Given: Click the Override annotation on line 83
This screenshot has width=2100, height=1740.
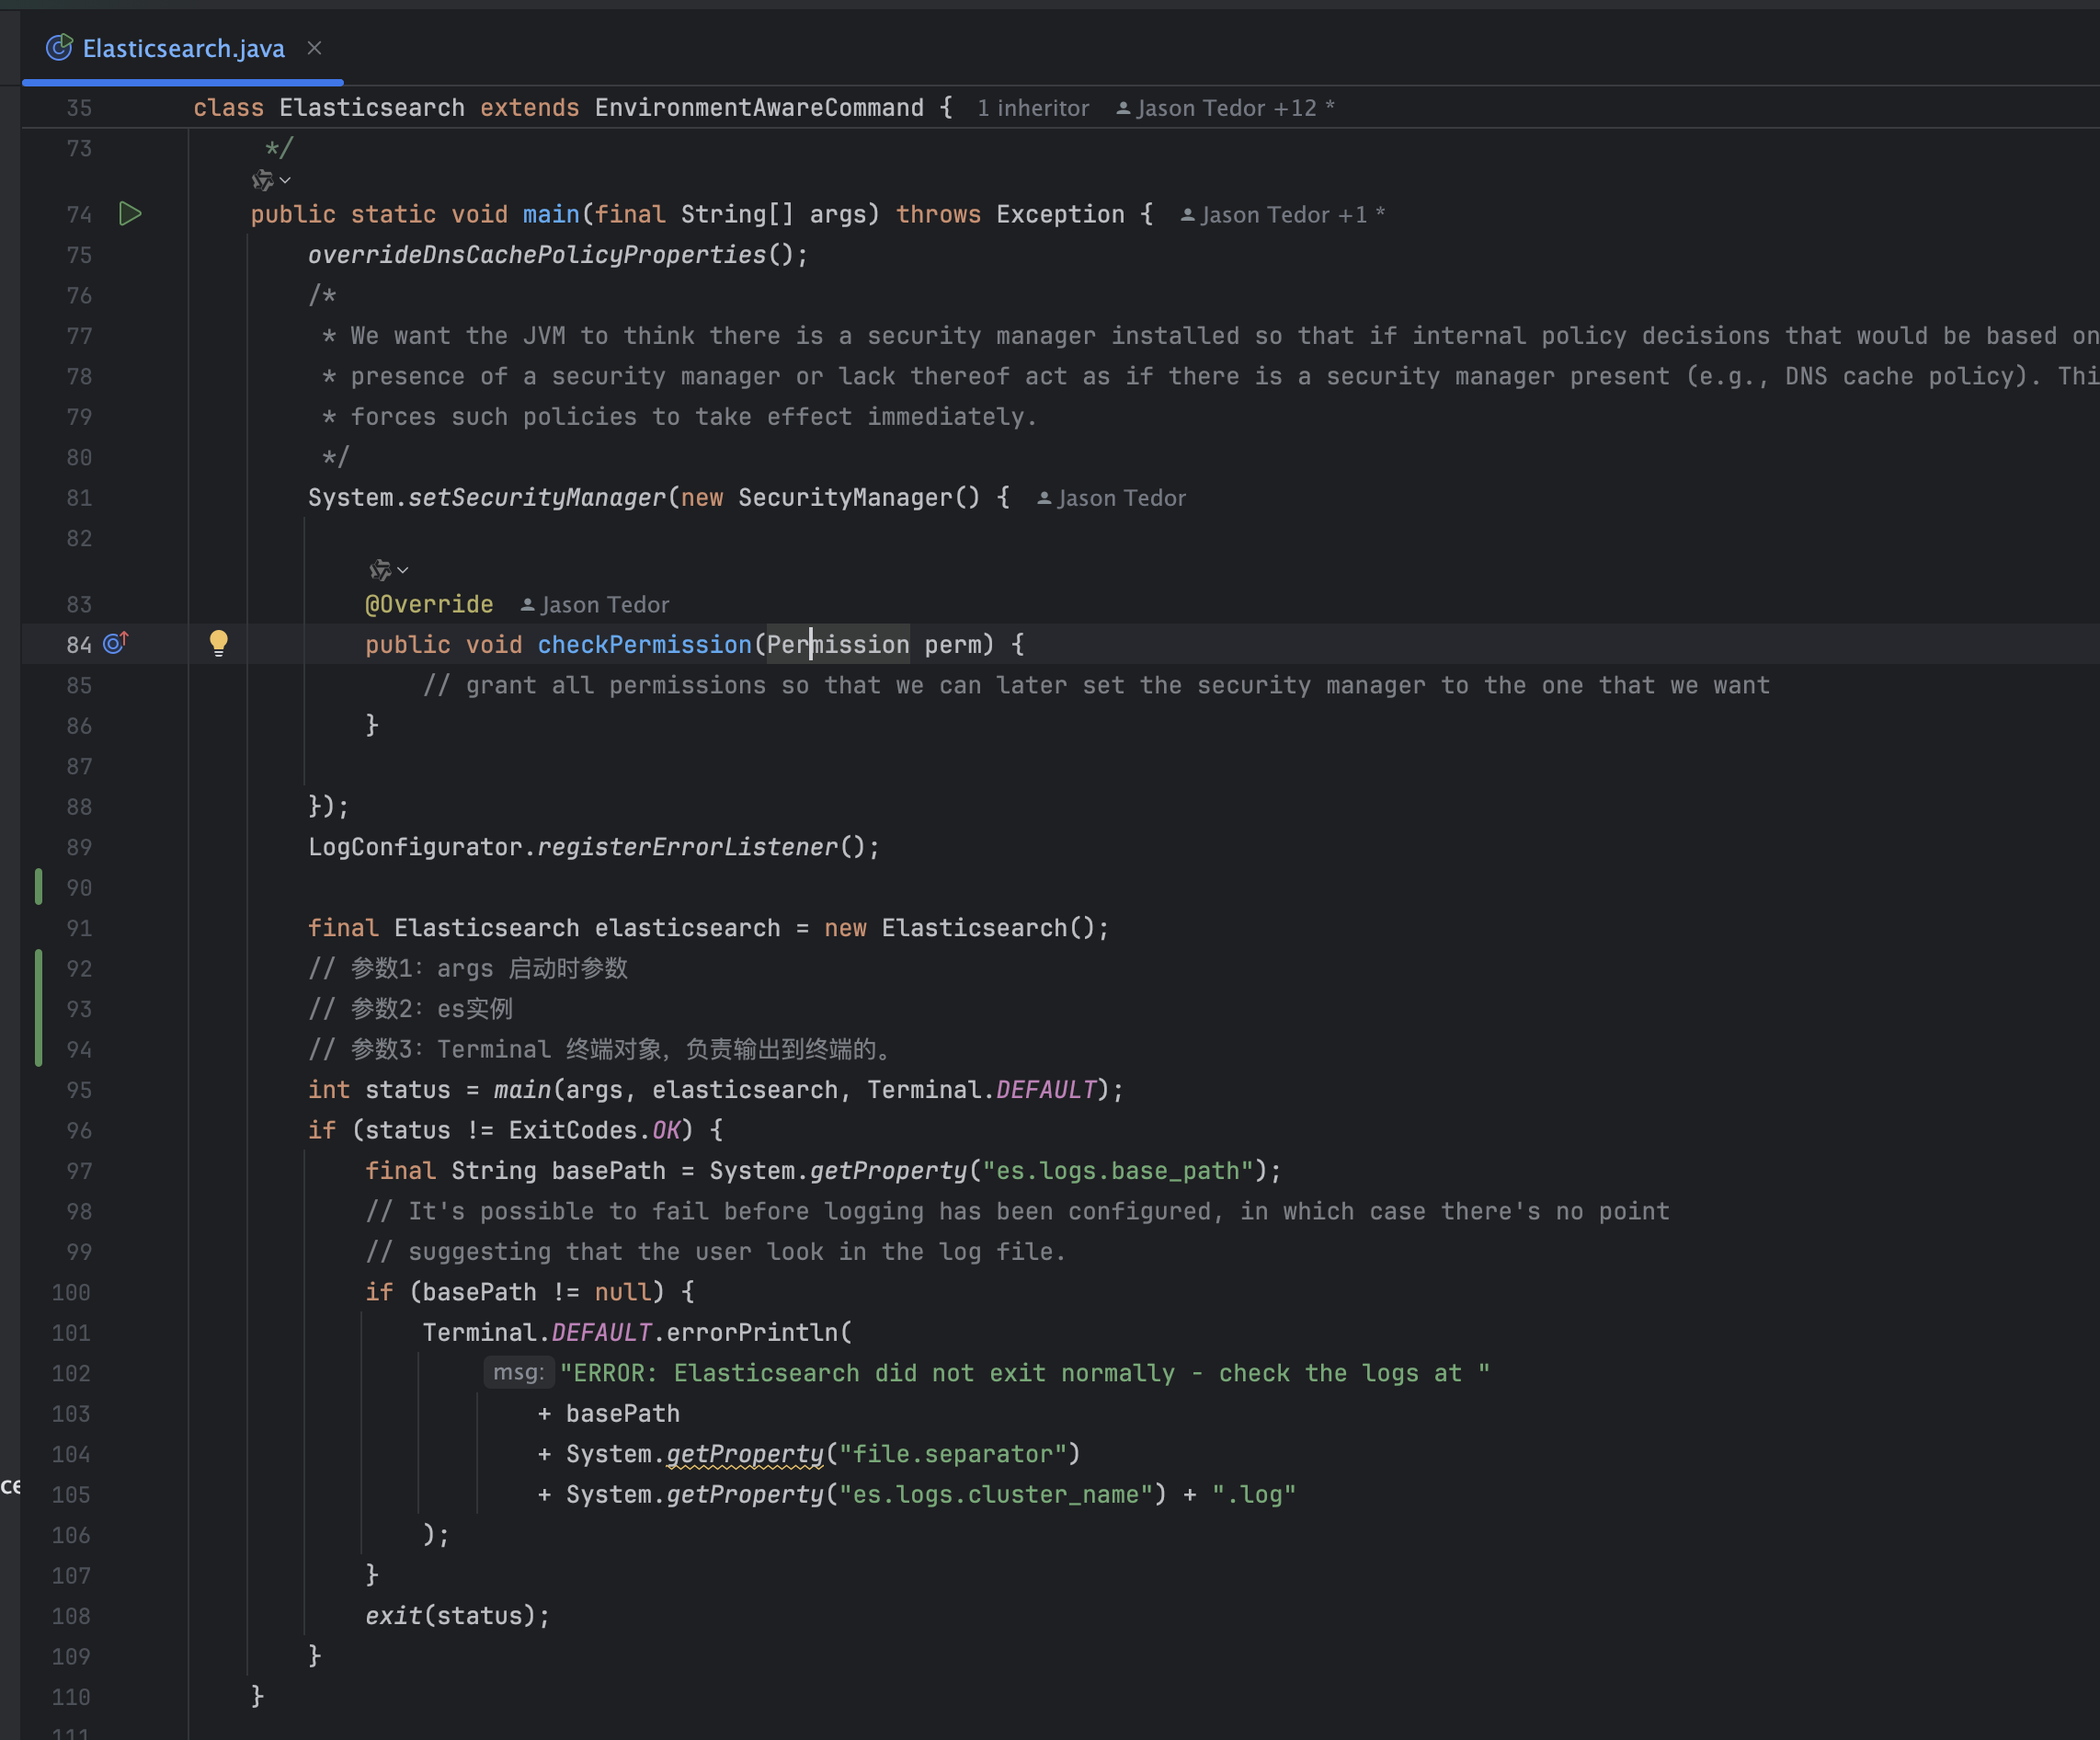Looking at the screenshot, I should [x=426, y=602].
